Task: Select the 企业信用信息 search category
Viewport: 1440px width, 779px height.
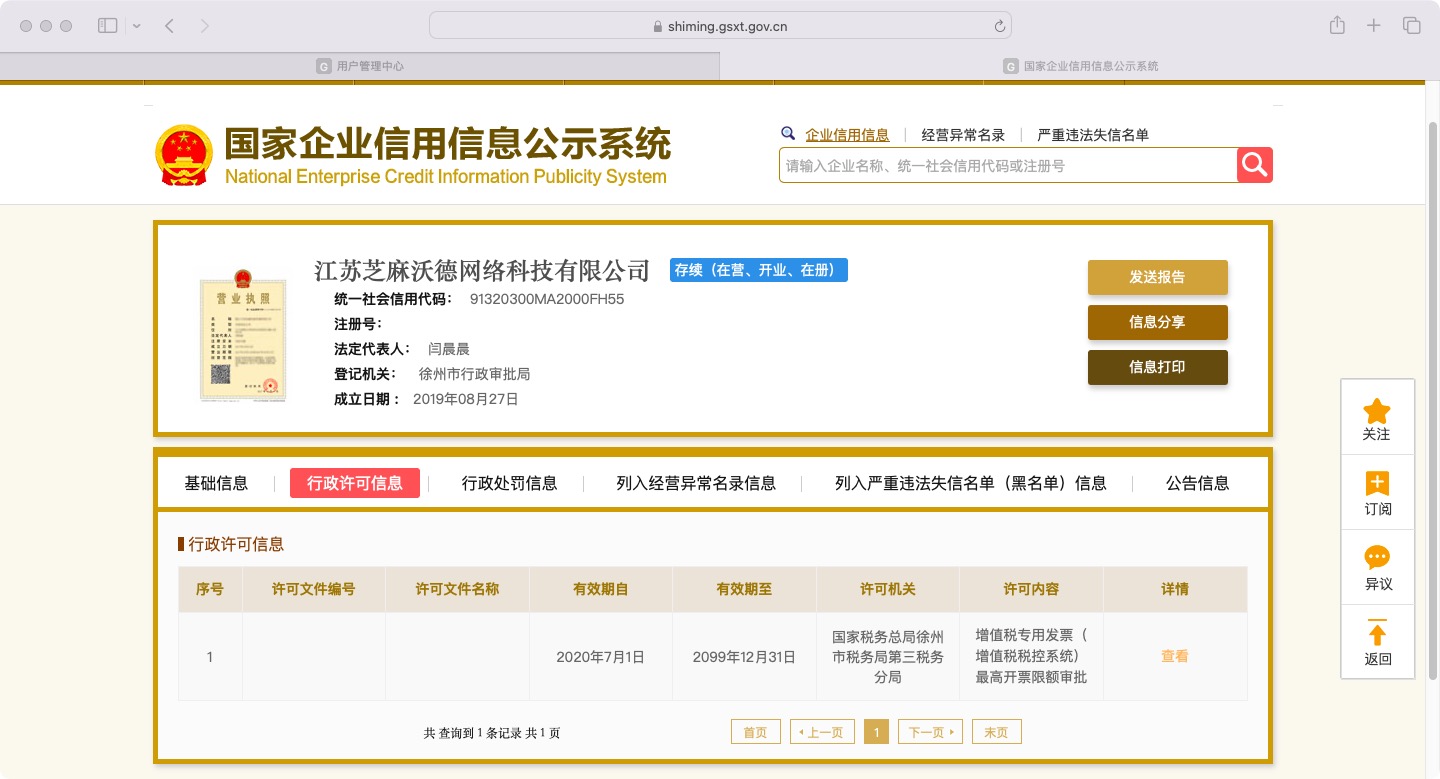Action: point(847,135)
